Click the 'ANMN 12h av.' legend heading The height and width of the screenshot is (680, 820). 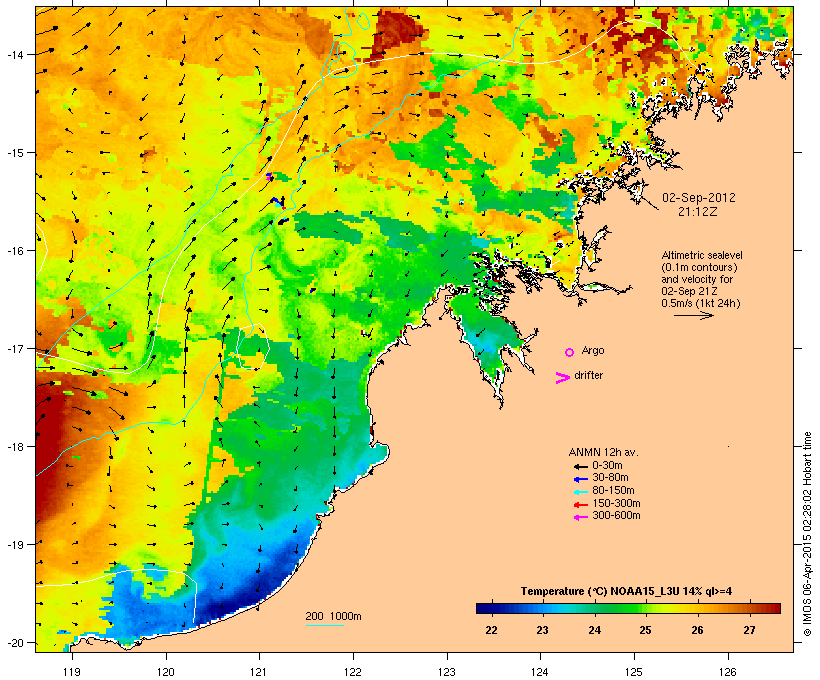point(603,452)
